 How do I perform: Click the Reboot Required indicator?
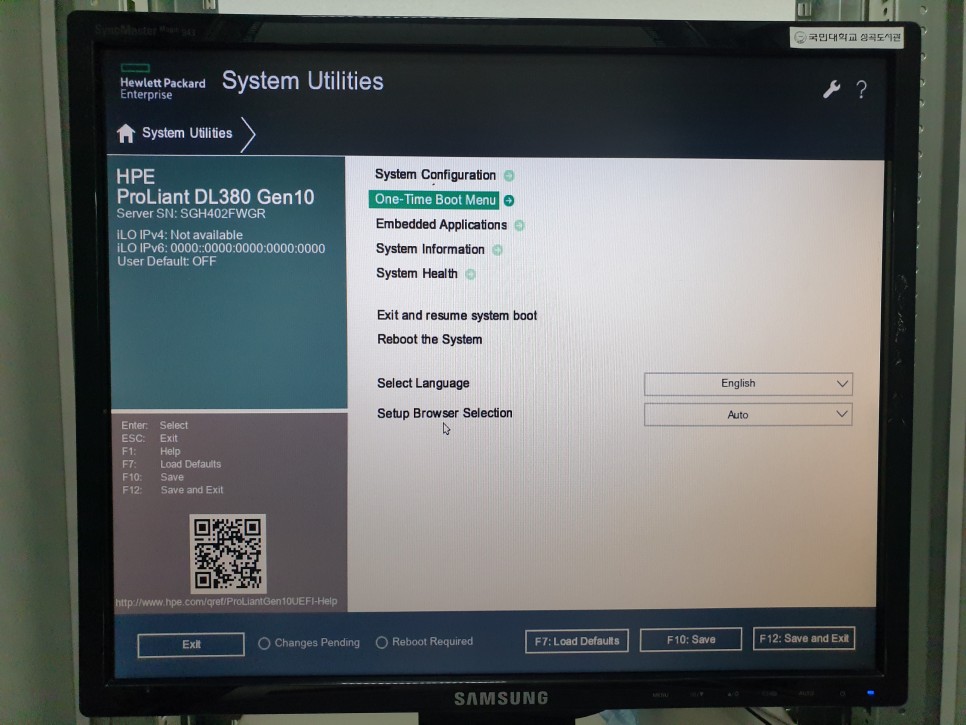pos(424,642)
